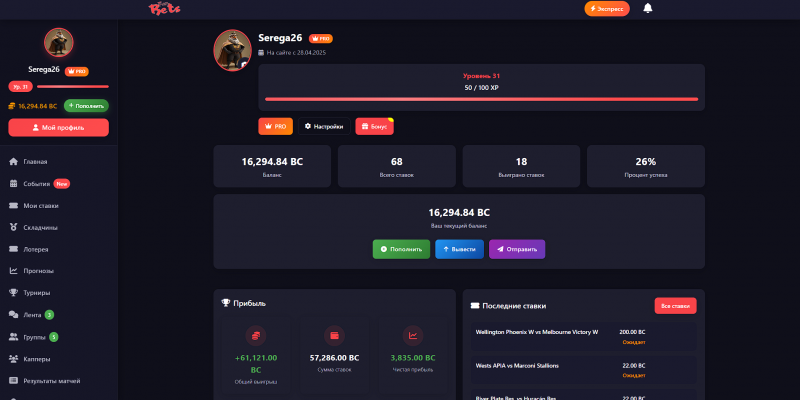Open Лента chat sidebar item

click(59, 315)
